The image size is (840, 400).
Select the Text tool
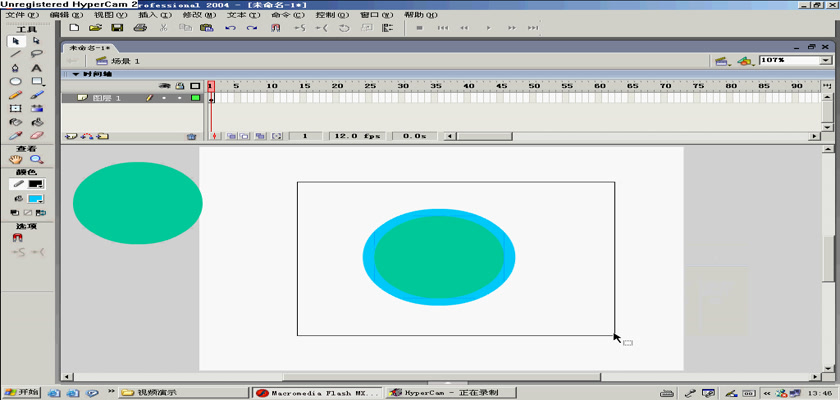click(x=36, y=68)
